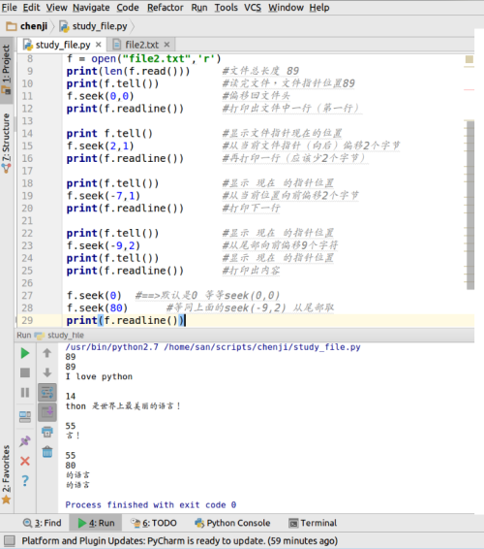
Task: Open the Refactor menu
Action: click(165, 7)
